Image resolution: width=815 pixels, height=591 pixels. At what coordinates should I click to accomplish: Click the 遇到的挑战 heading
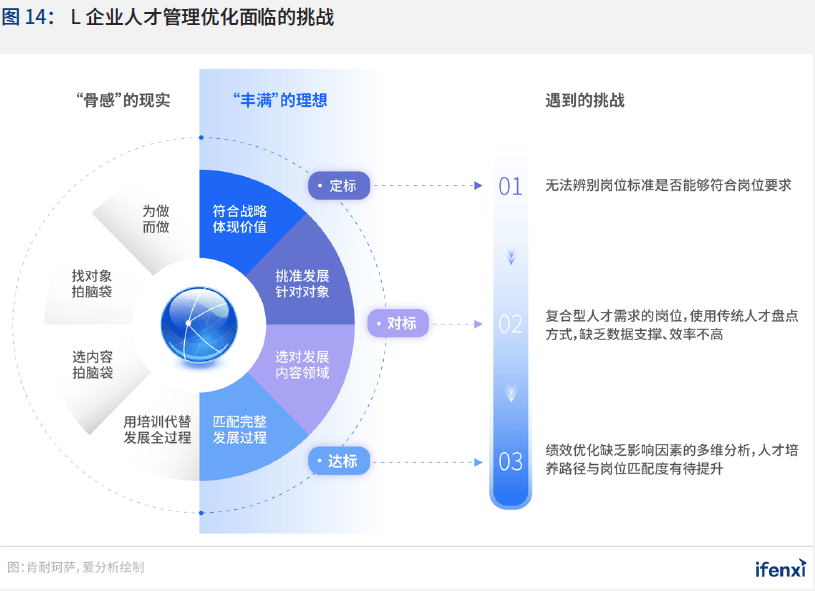[x=585, y=100]
